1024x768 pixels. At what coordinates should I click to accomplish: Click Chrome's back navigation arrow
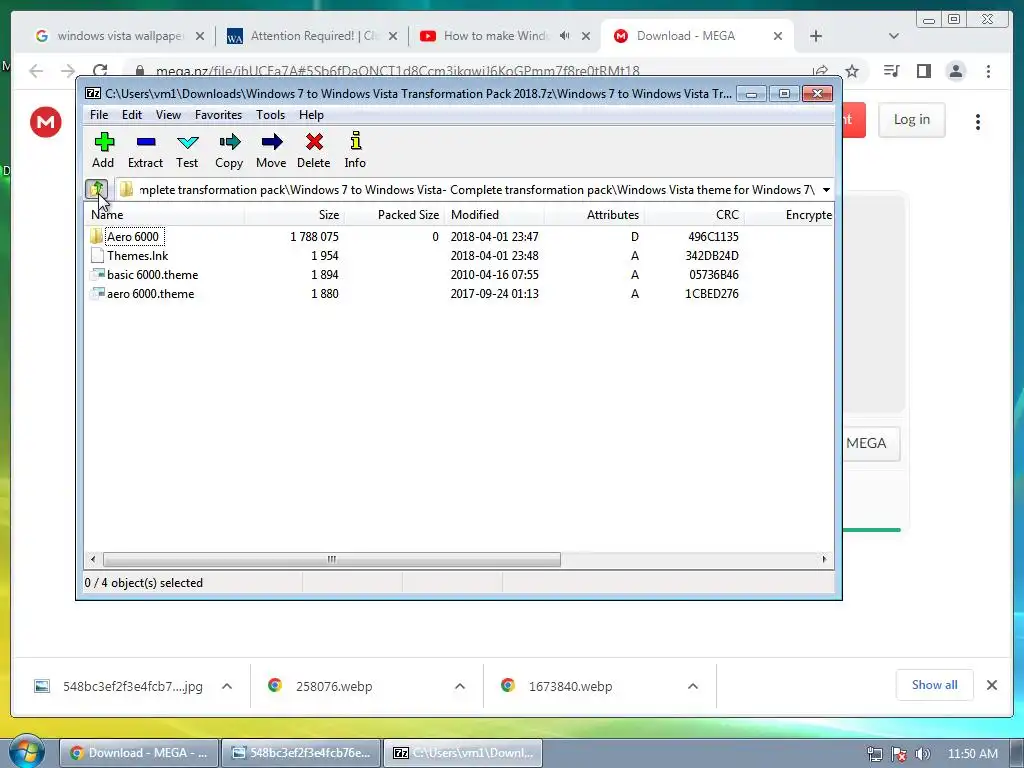[36, 71]
